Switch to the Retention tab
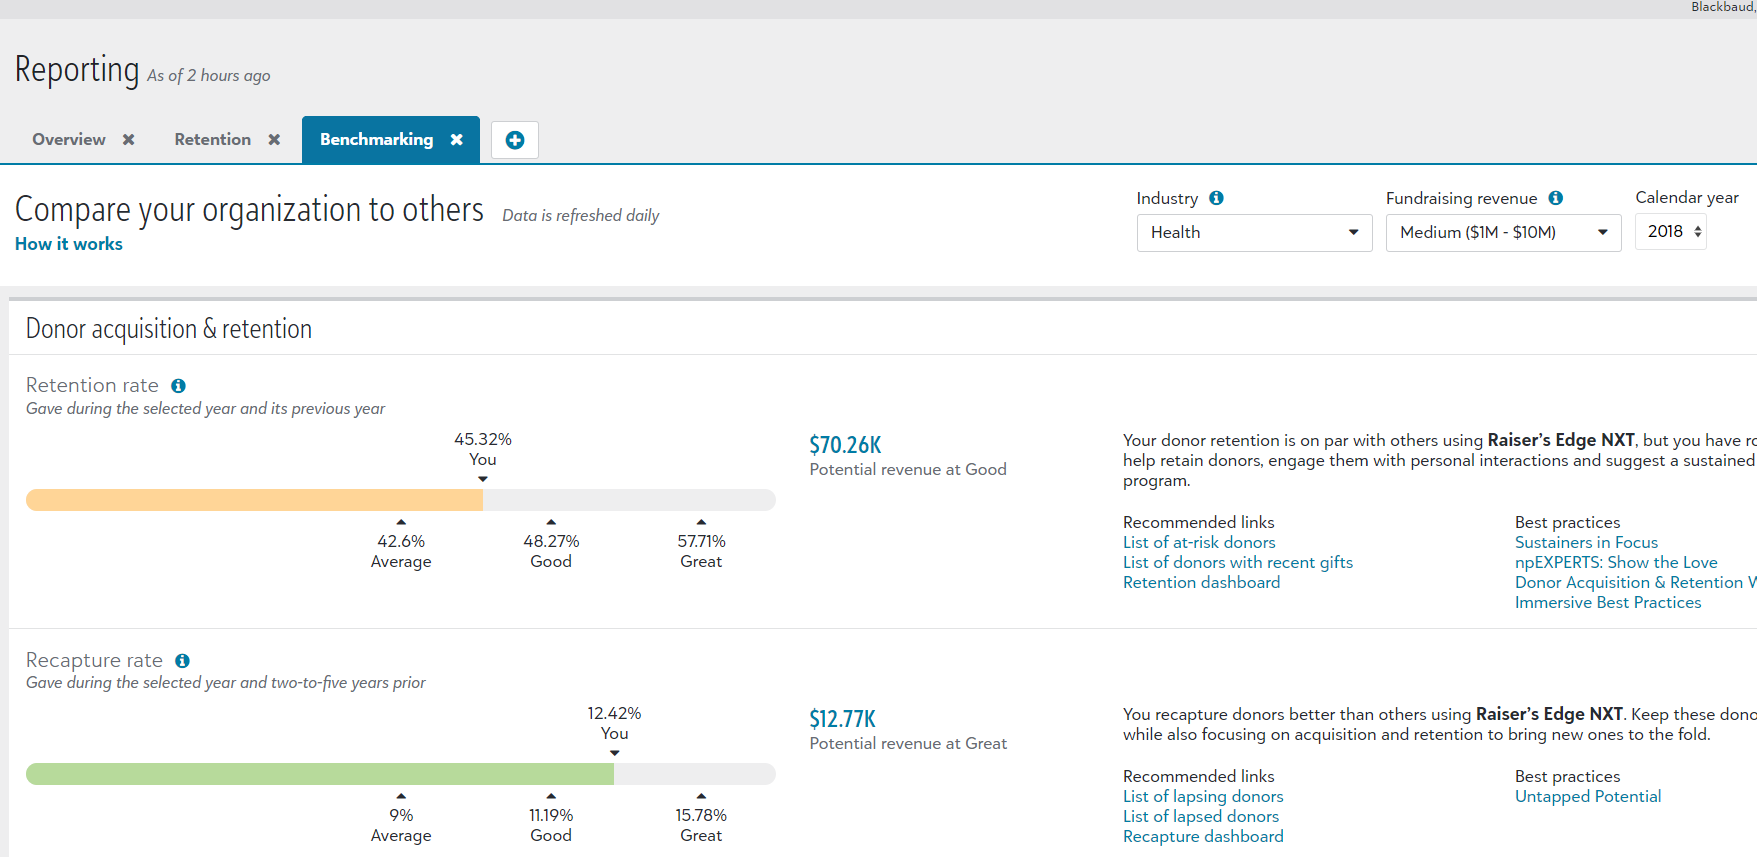This screenshot has width=1757, height=857. click(x=212, y=140)
